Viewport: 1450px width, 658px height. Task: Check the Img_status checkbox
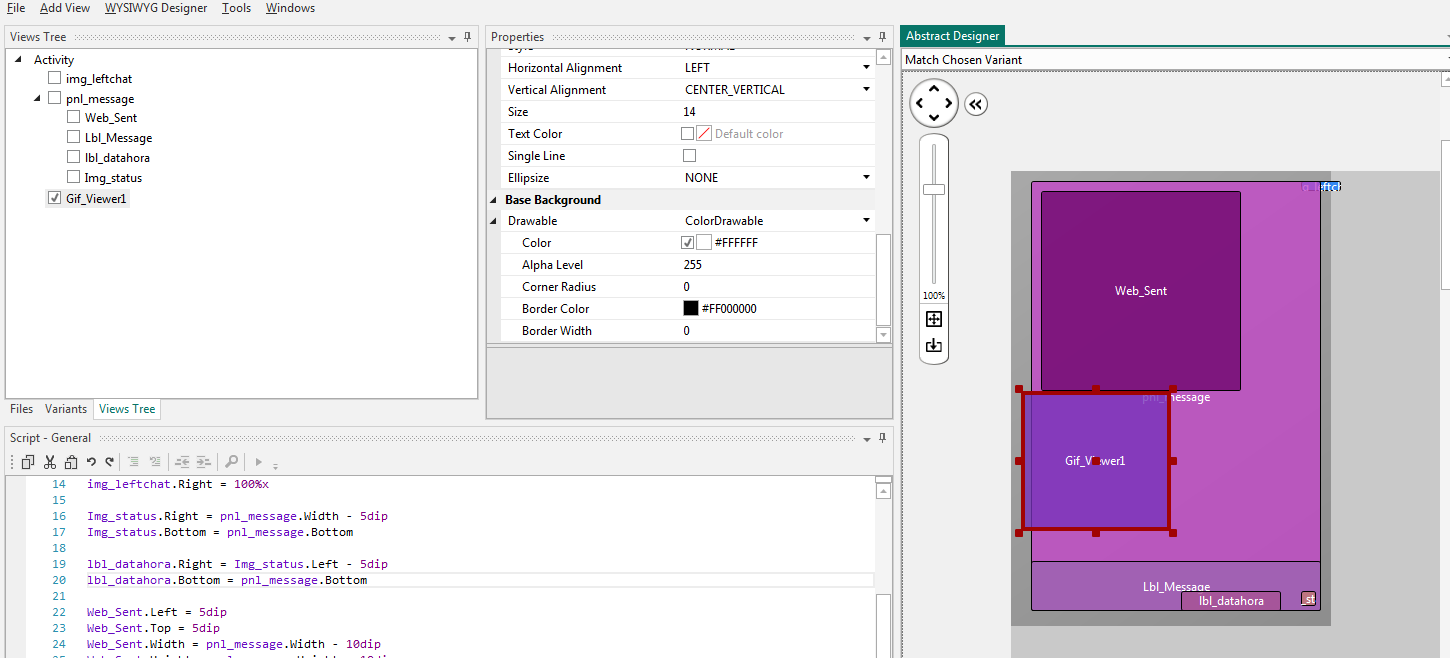pyautogui.click(x=74, y=177)
